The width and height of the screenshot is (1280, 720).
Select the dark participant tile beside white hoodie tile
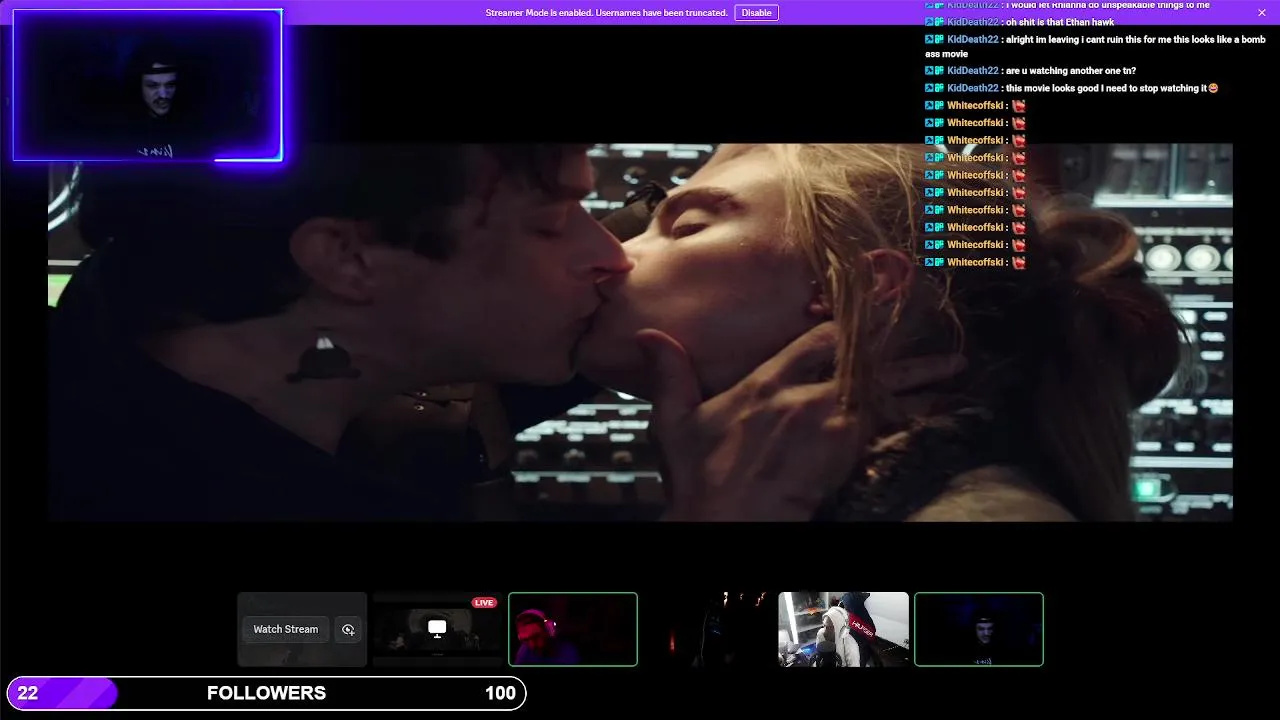pos(708,629)
